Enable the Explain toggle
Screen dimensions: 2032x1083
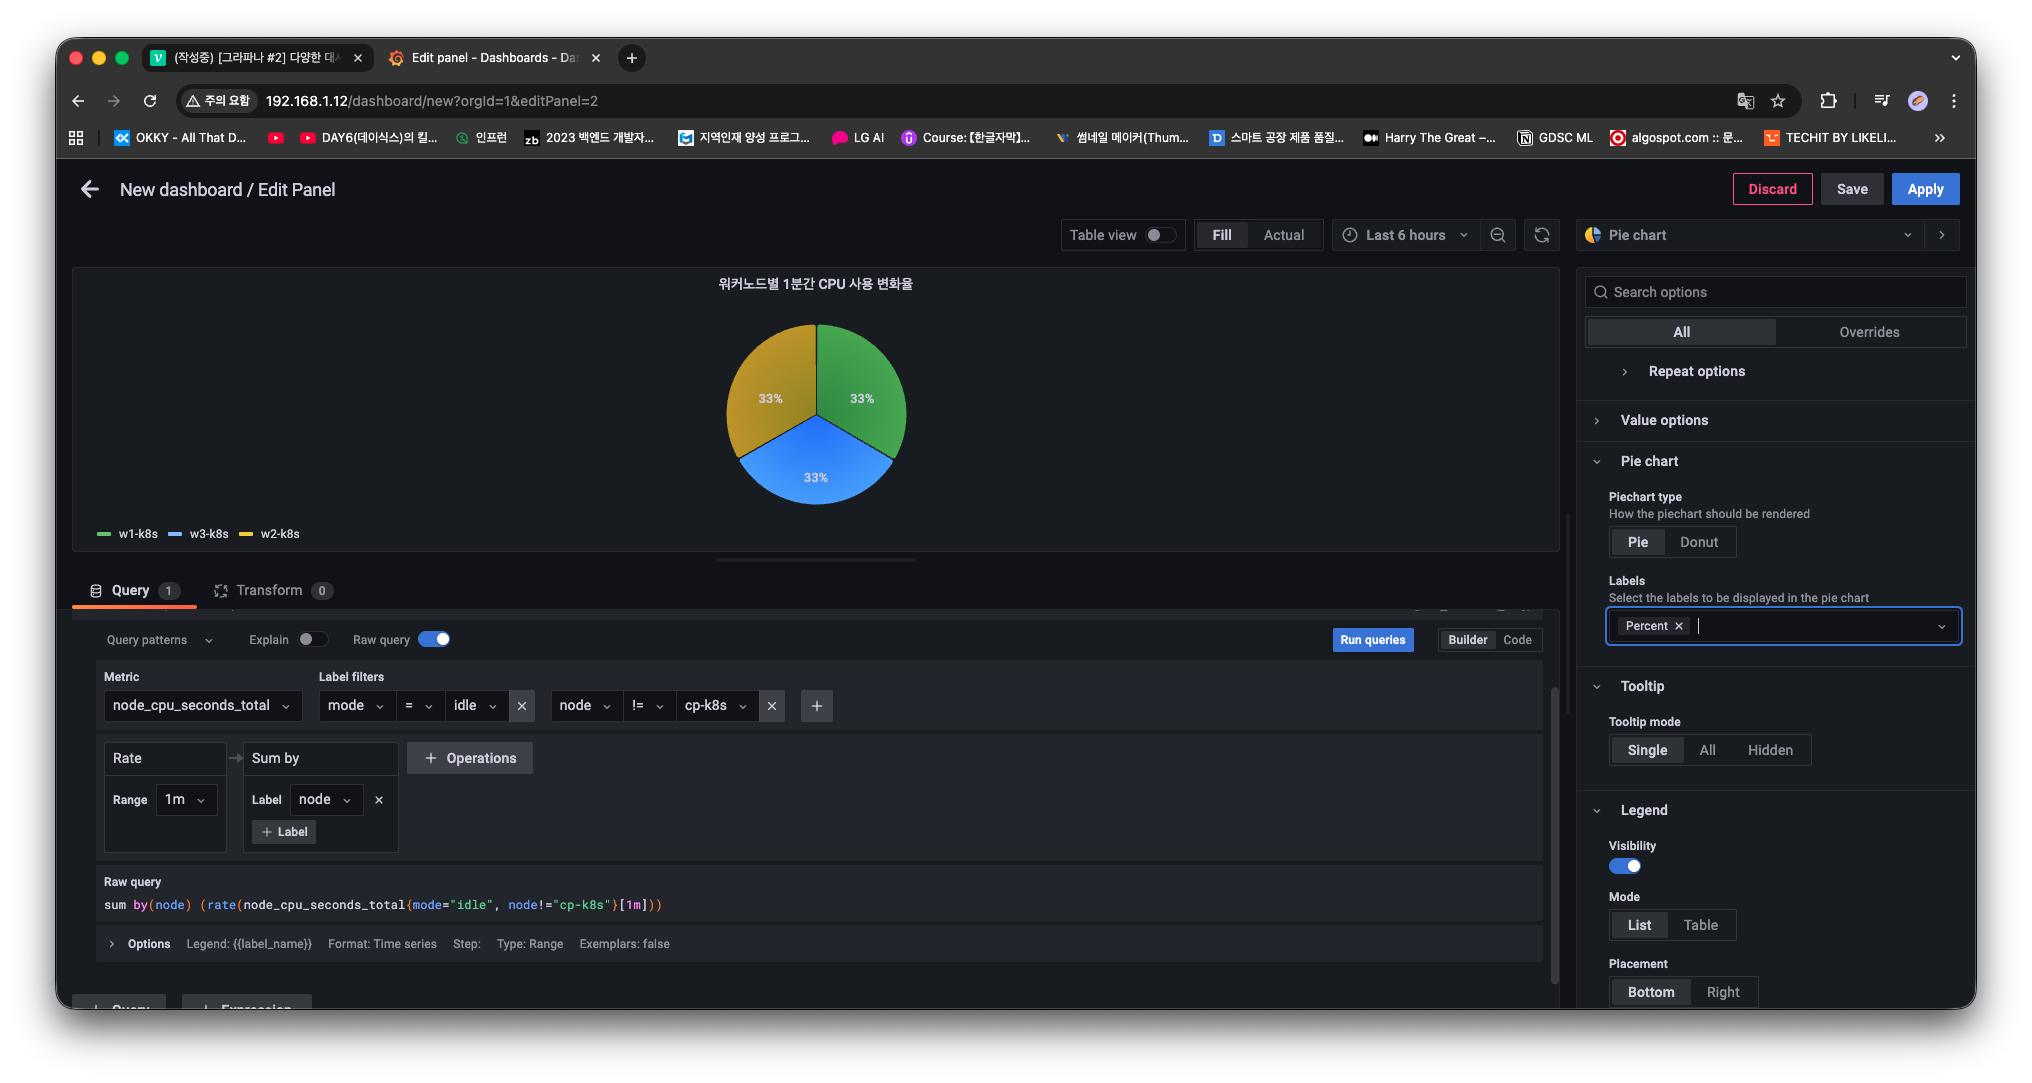click(312, 640)
